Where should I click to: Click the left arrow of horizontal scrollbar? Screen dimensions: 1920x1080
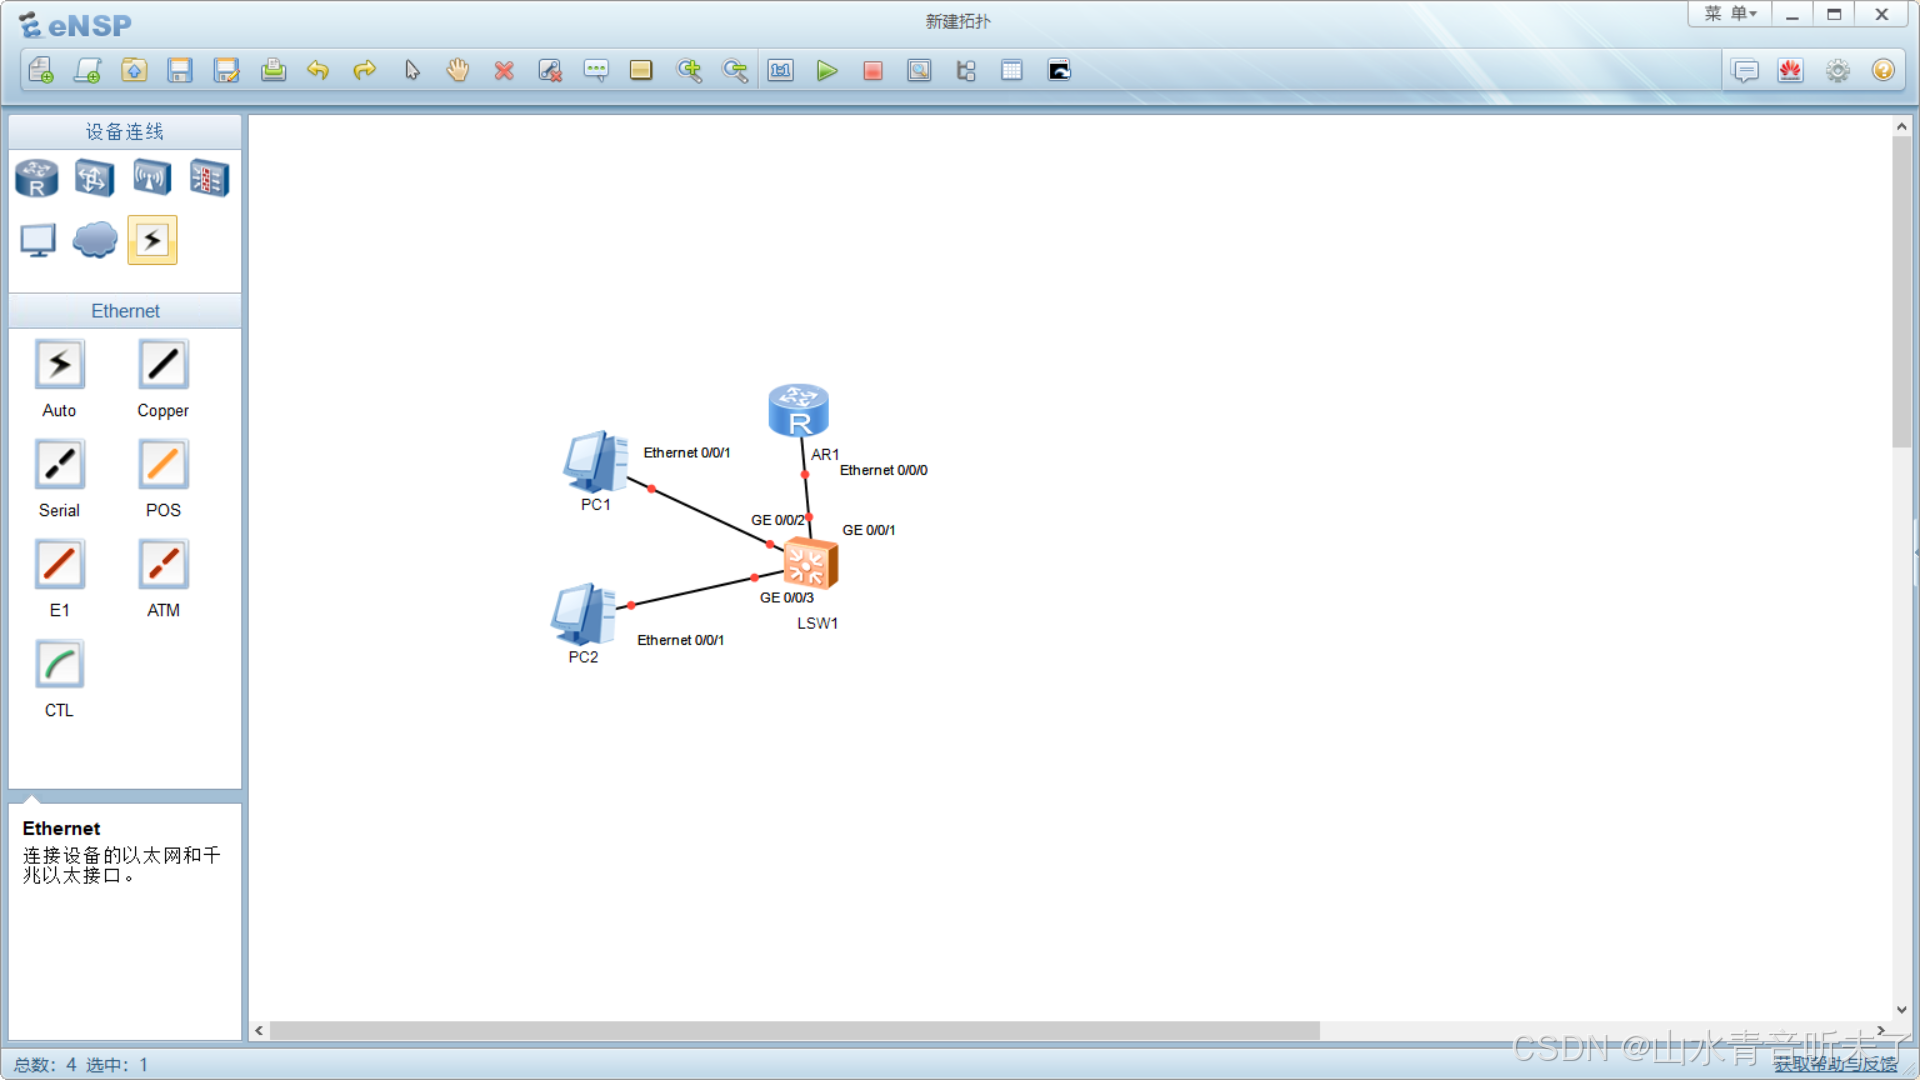259,1030
